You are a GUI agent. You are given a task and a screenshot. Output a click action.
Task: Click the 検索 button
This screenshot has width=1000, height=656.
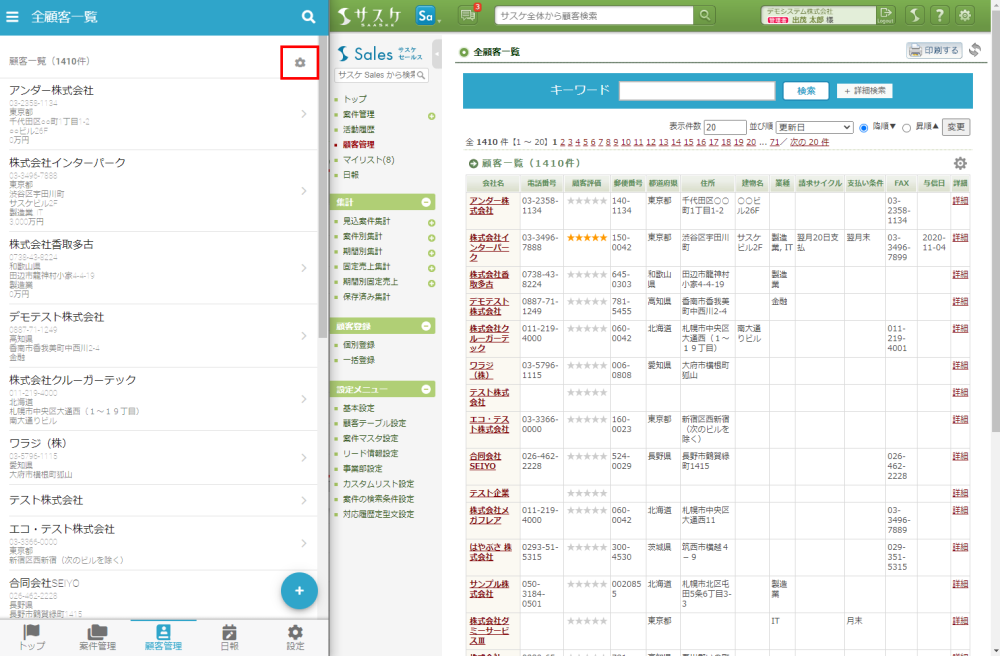pyautogui.click(x=806, y=91)
